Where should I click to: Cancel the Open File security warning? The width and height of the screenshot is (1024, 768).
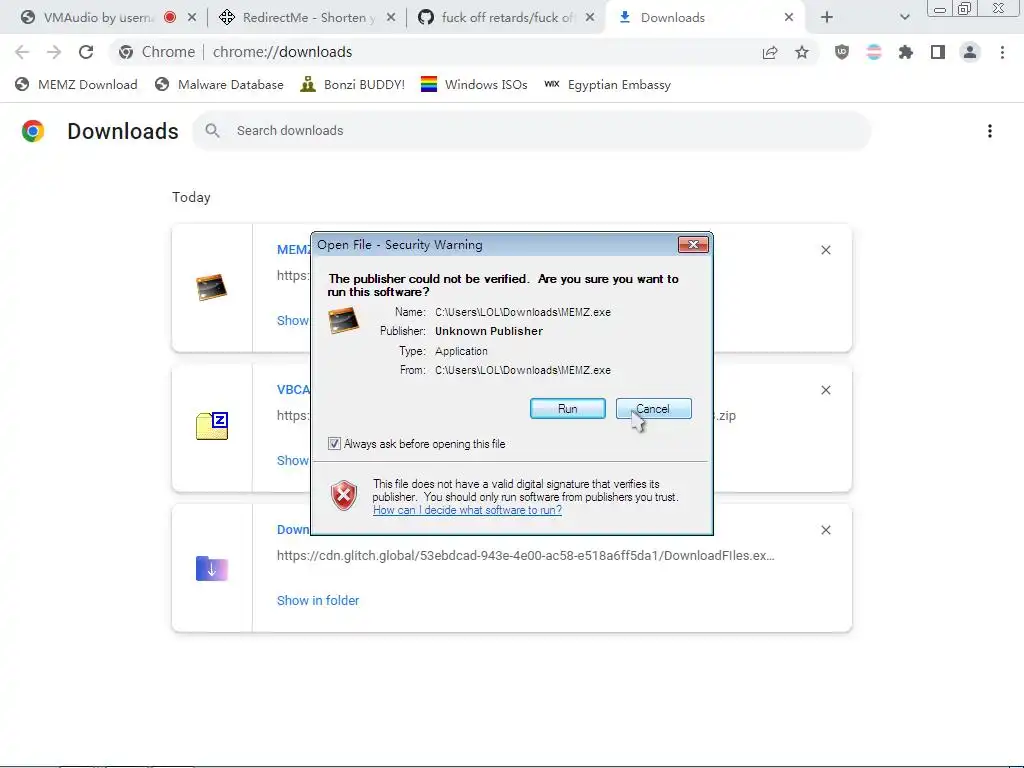(653, 409)
